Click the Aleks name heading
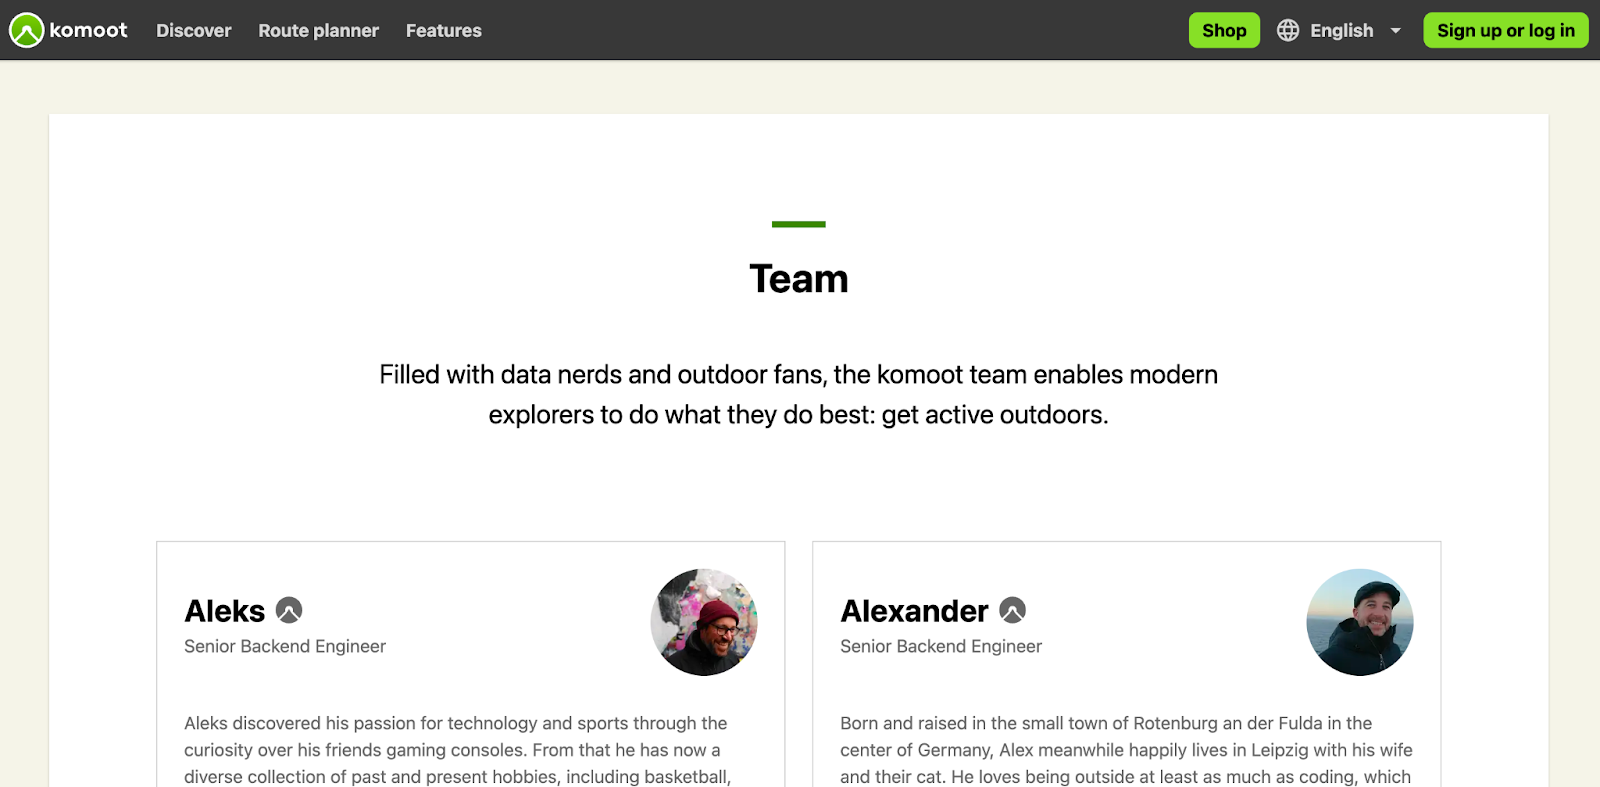Screen dimensions: 1600x787 225,611
